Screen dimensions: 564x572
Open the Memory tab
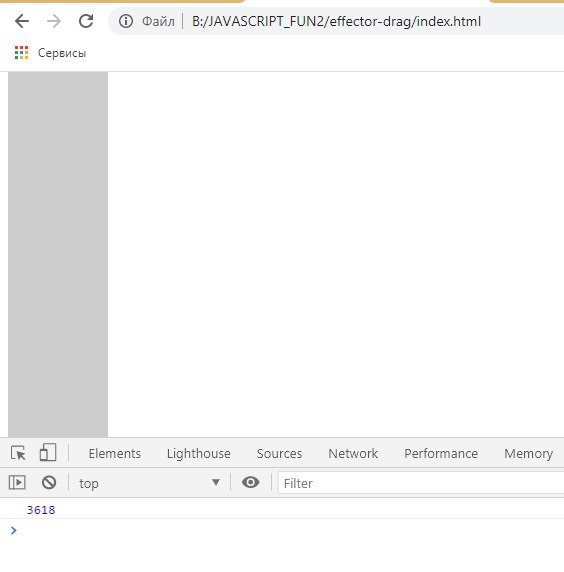pos(529,453)
